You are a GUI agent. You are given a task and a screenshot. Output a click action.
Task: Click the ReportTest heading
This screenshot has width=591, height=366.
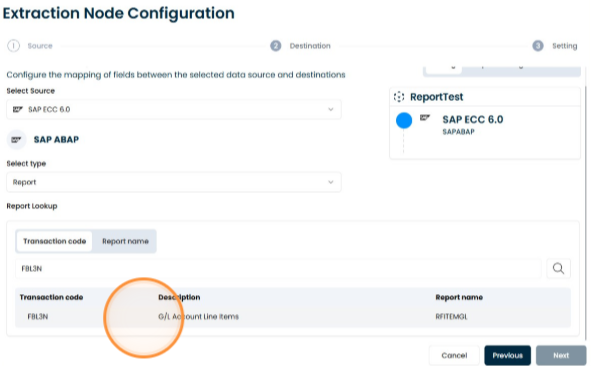click(x=436, y=97)
